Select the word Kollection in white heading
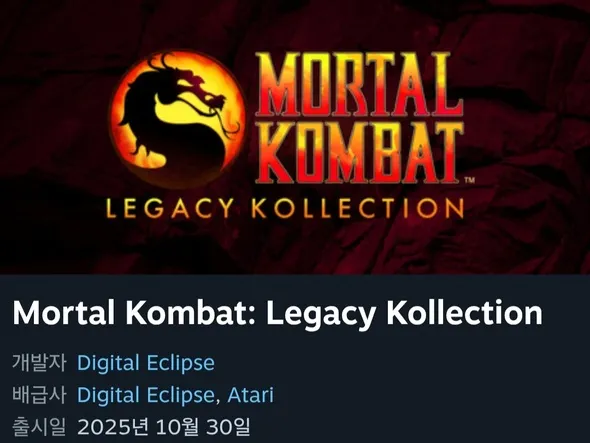This screenshot has height=443, width=590. click(x=464, y=313)
